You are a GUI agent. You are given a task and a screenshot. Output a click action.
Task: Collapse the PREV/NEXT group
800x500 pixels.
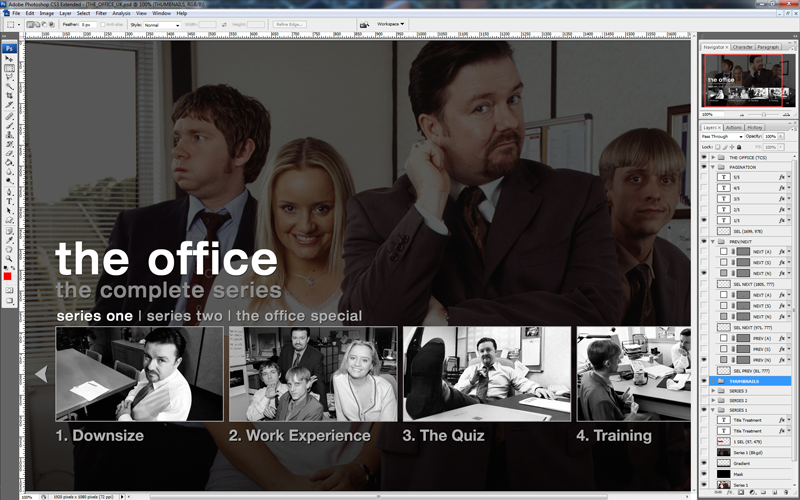[713, 241]
